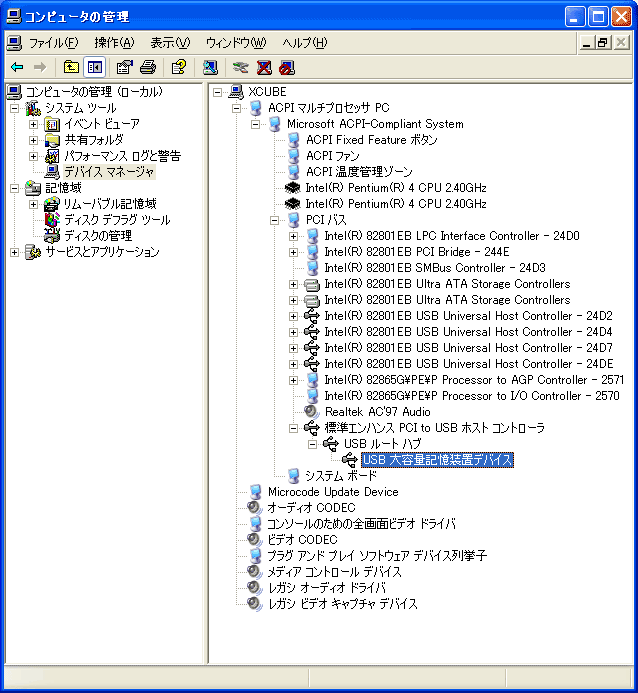Screen dimensions: 638x693
Task: Click the speaker icon beside オーディオ CODEC
Action: [254, 507]
